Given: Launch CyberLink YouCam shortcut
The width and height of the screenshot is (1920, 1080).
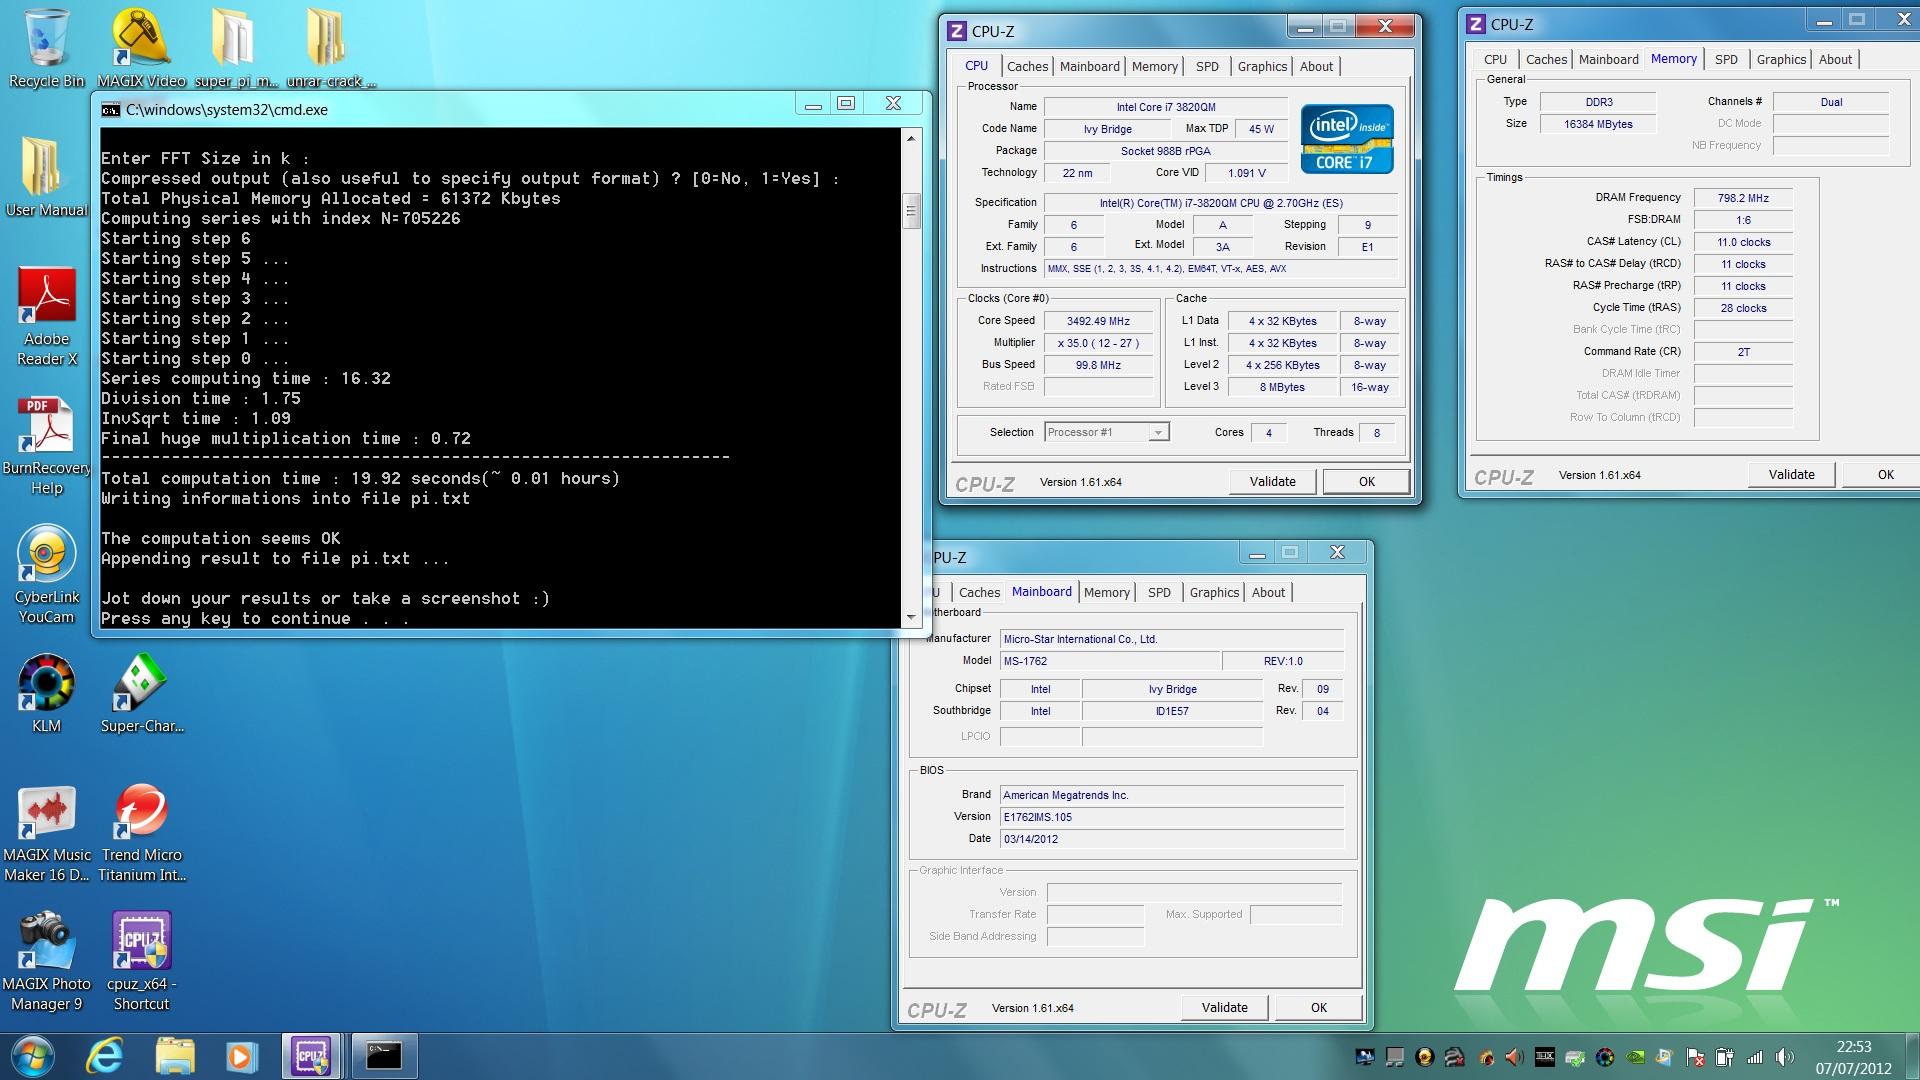Looking at the screenshot, I should pos(46,574).
